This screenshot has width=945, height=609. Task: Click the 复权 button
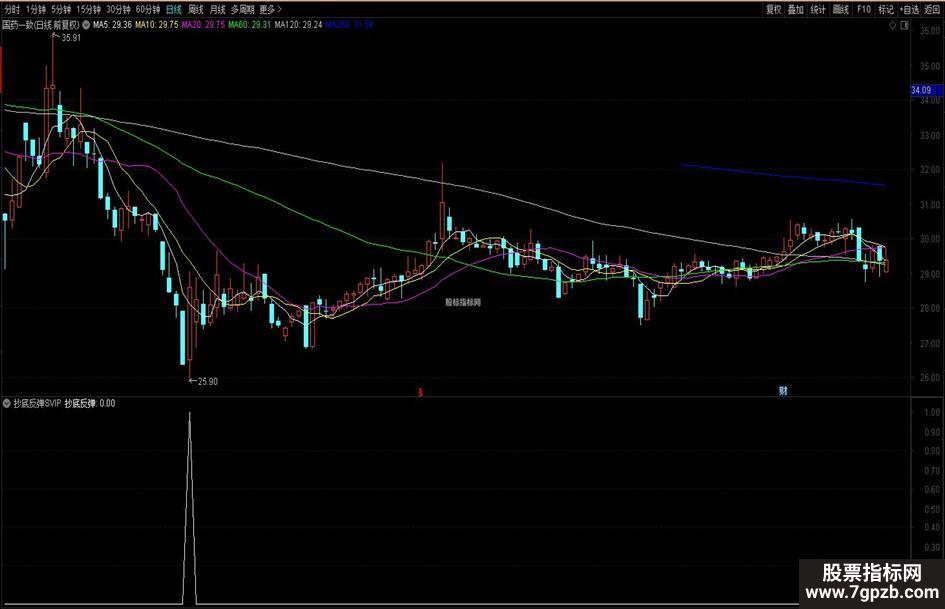[774, 9]
